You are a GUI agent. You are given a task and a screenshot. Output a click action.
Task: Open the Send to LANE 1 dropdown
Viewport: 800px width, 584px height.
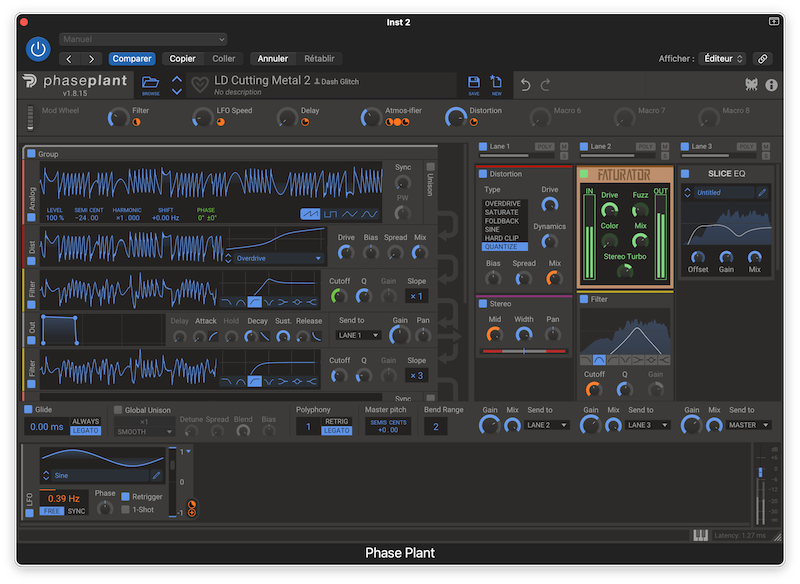click(359, 335)
